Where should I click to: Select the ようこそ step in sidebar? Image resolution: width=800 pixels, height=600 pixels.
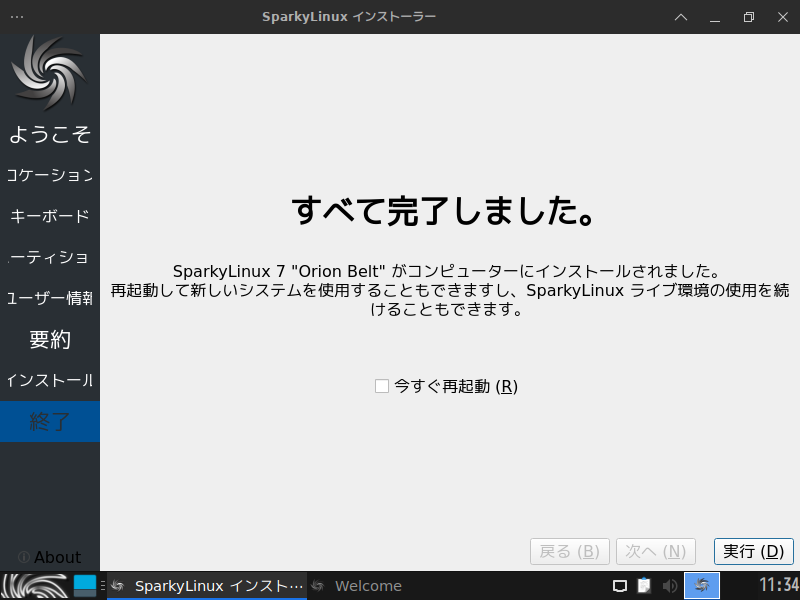[x=50, y=134]
